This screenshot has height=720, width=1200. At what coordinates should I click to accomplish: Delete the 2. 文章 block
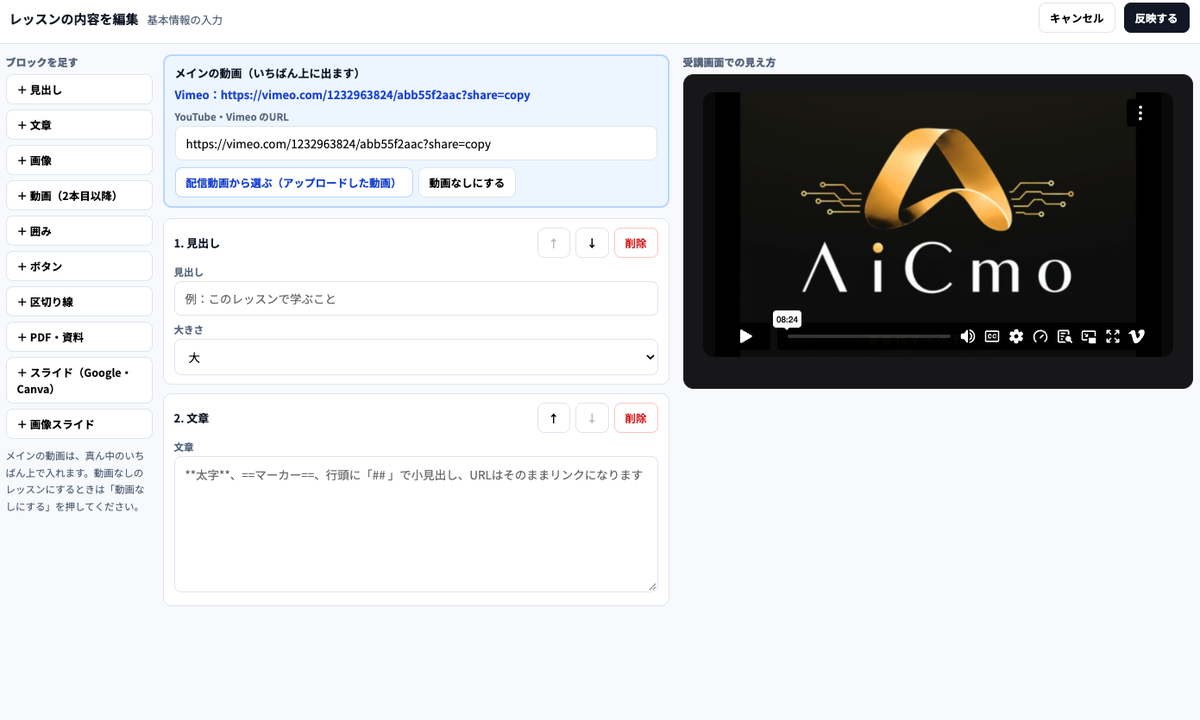tap(636, 418)
